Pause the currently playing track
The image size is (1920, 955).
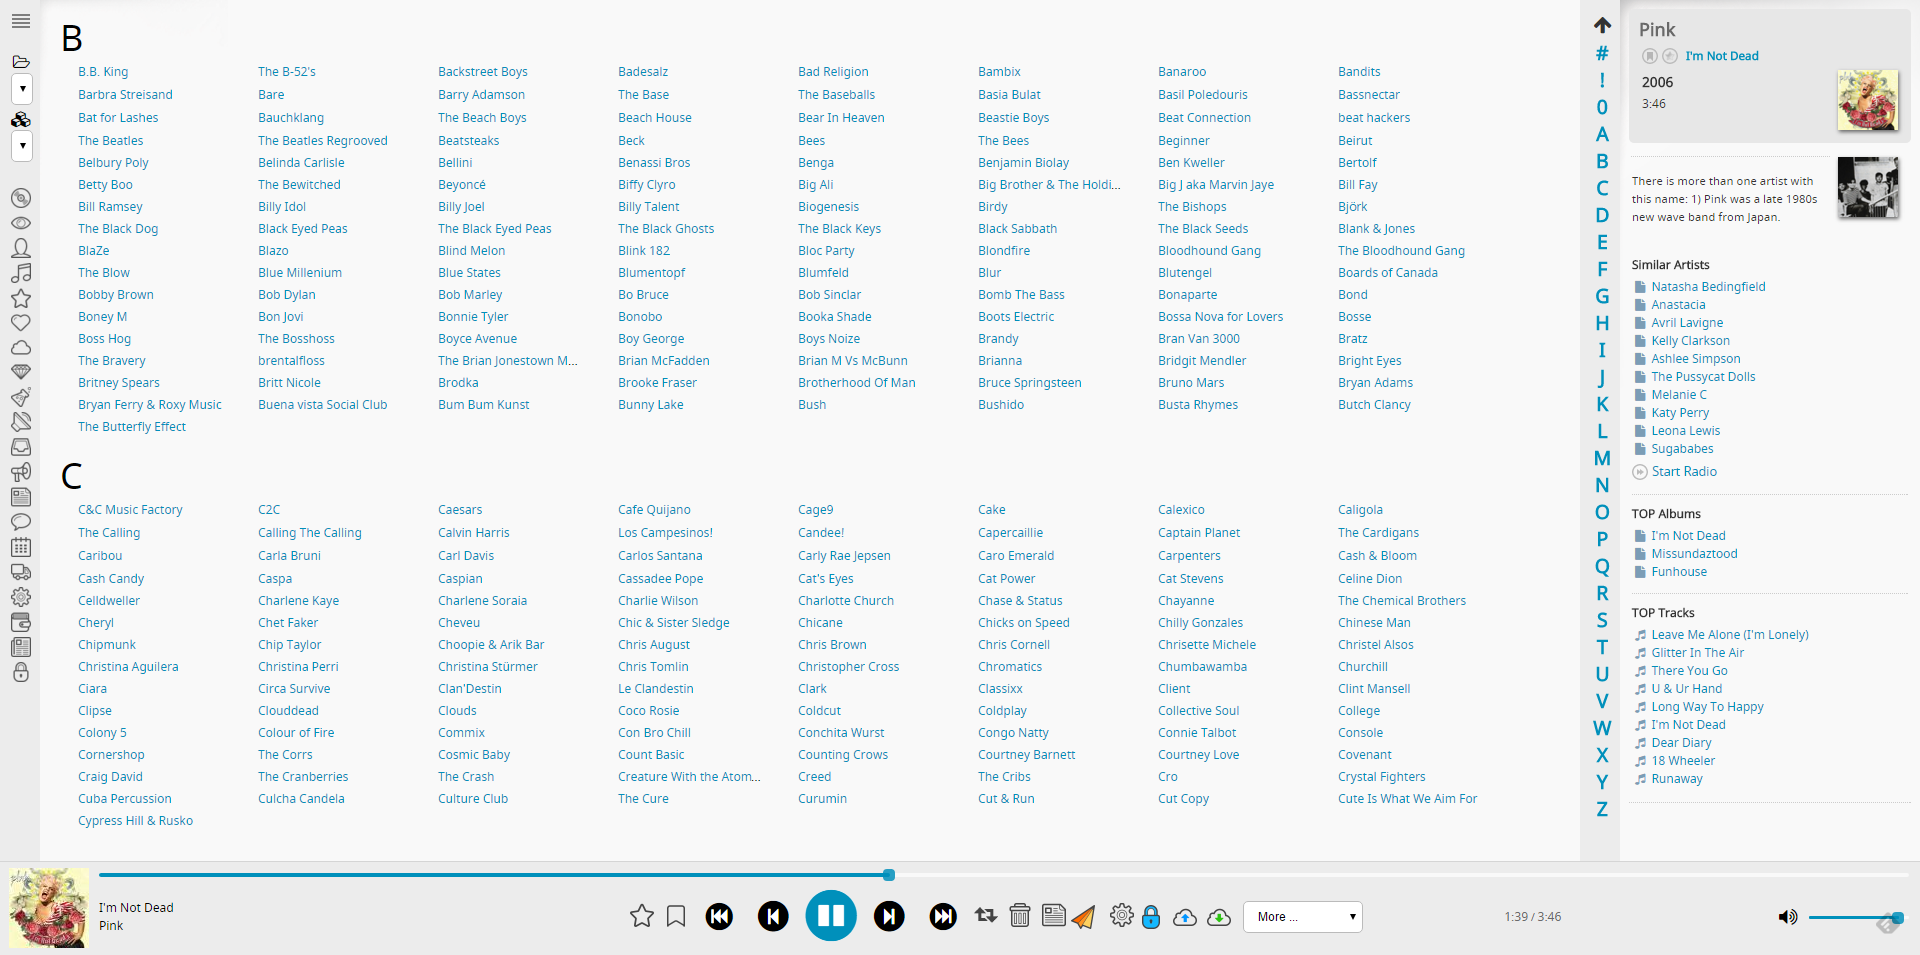[x=830, y=916]
